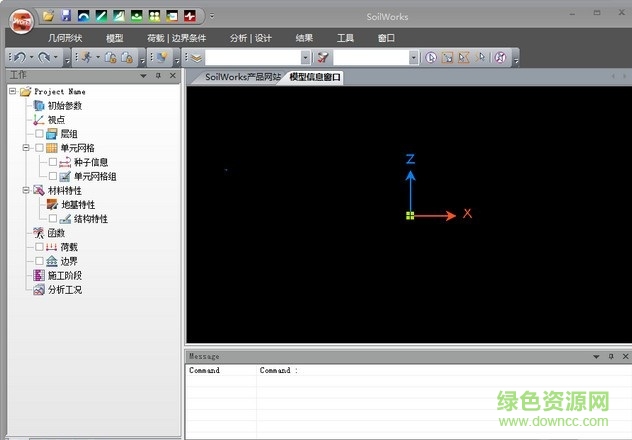Click the open folder icon in quick access toolbar
Viewport: 632px width, 440px height.
48,16
